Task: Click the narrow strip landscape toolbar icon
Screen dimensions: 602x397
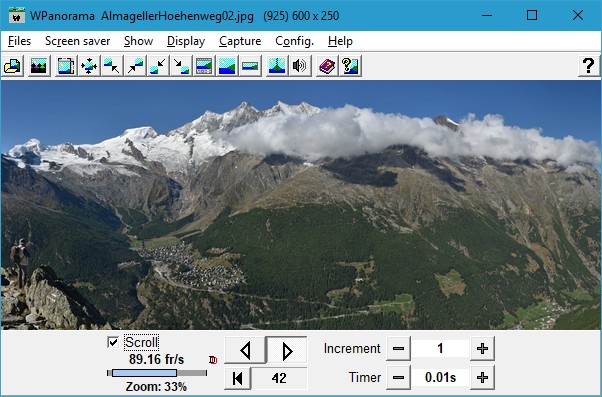Action: 250,66
